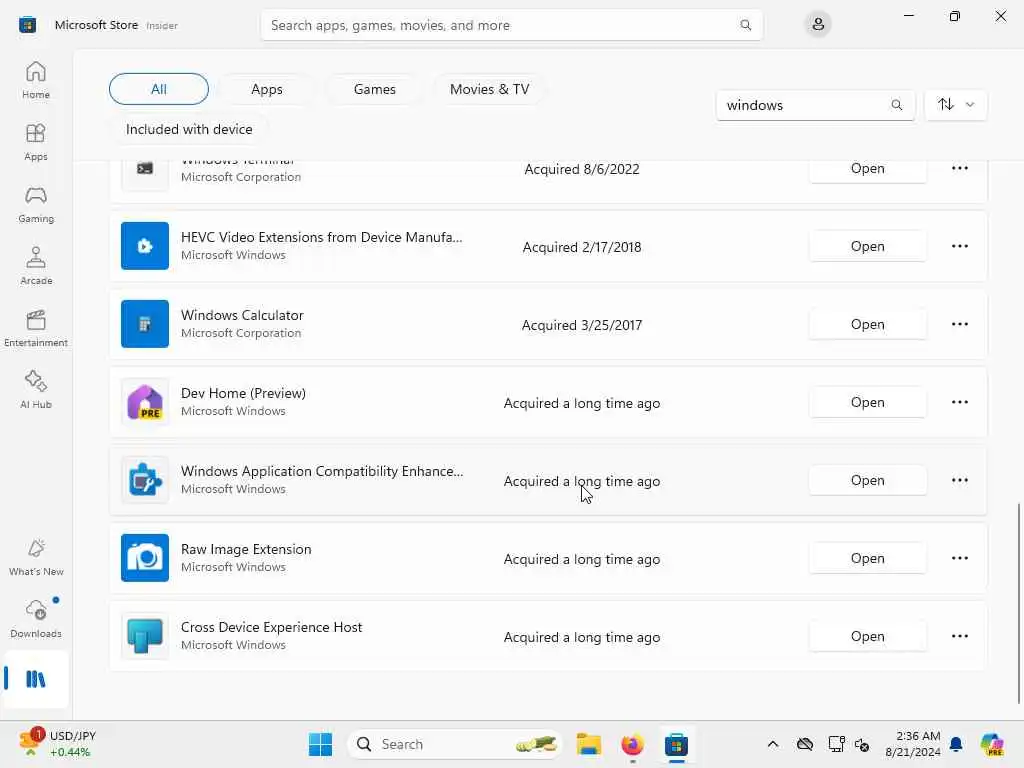Open Firefox from taskbar
This screenshot has height=768, width=1024.
(x=632, y=744)
